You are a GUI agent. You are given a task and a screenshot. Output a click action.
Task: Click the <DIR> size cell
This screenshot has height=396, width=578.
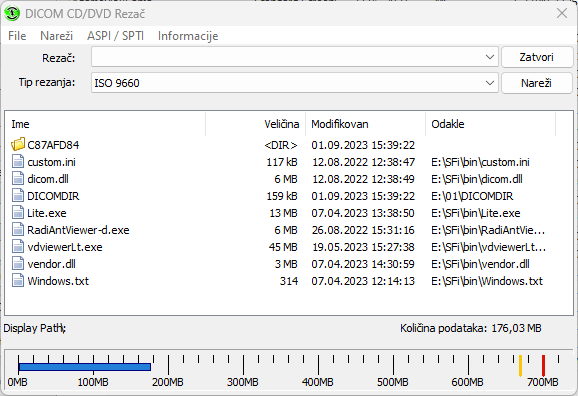[x=281, y=145]
